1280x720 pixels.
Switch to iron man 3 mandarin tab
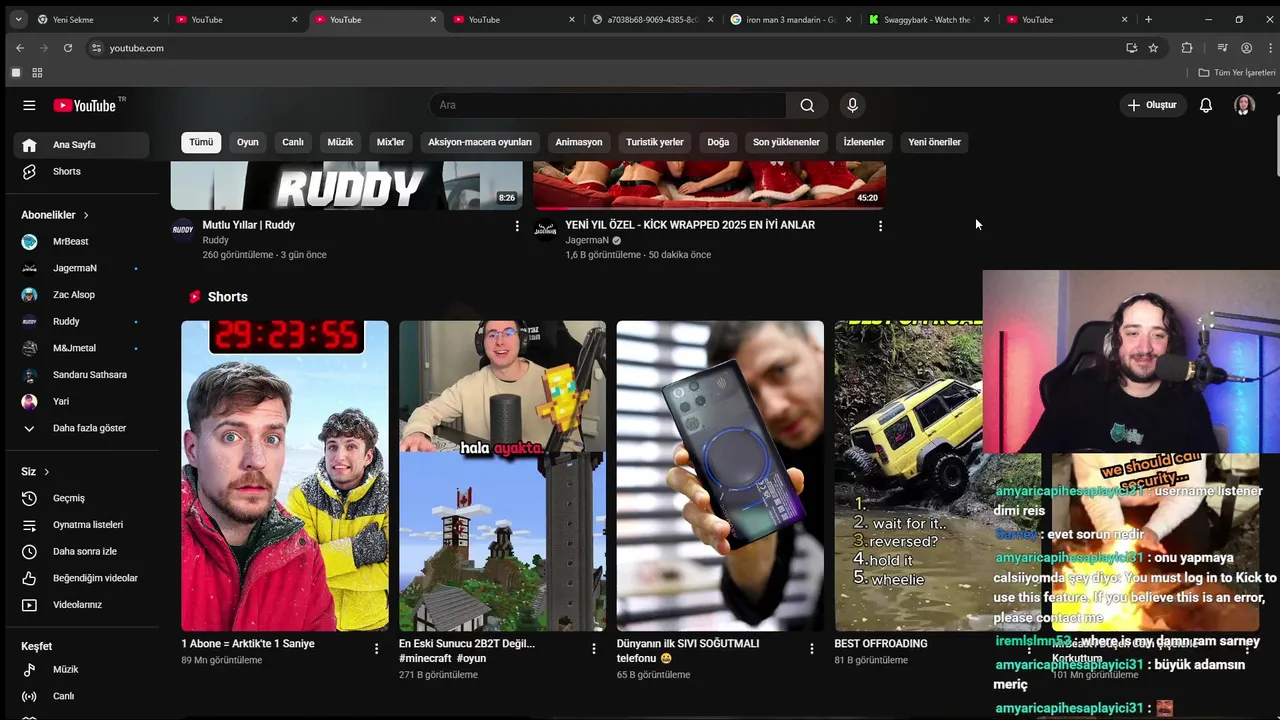pos(790,19)
